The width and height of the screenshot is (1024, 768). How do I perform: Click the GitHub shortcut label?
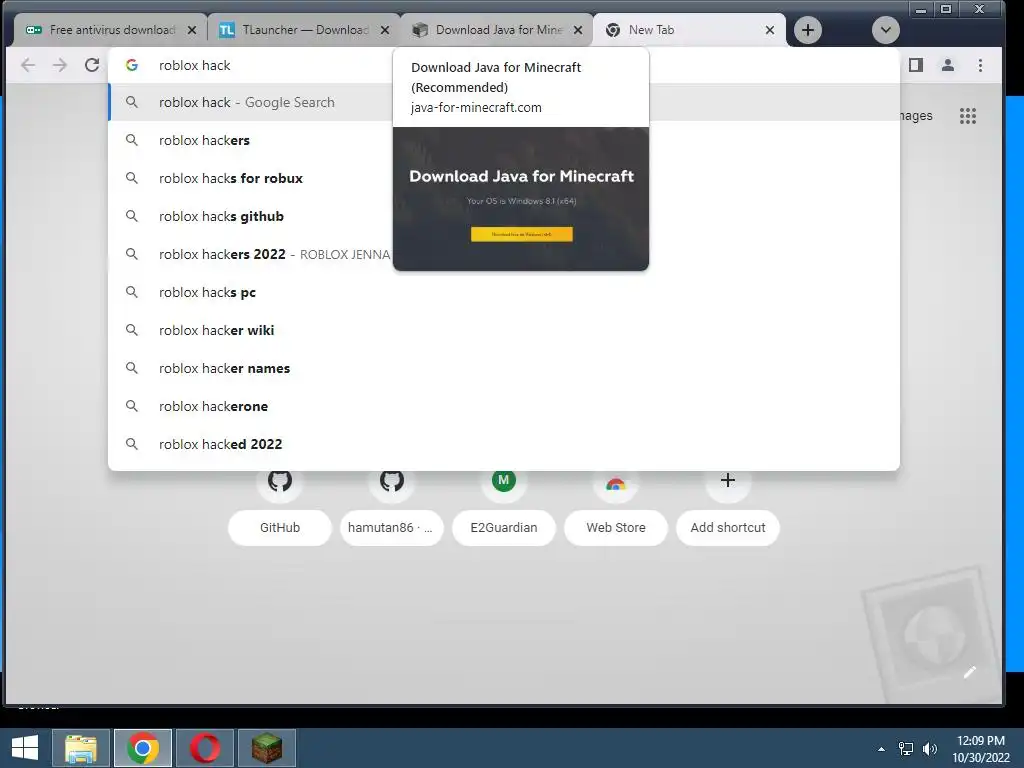pyautogui.click(x=280, y=528)
